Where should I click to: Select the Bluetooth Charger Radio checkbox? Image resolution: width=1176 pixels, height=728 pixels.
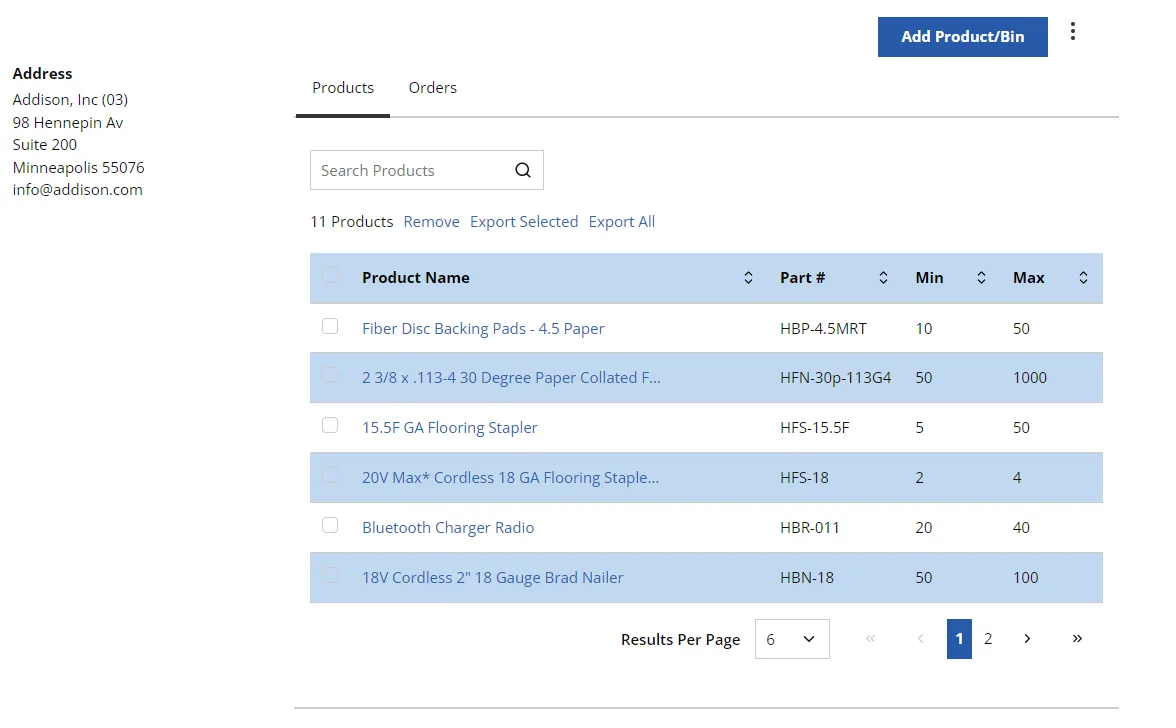[330, 525]
